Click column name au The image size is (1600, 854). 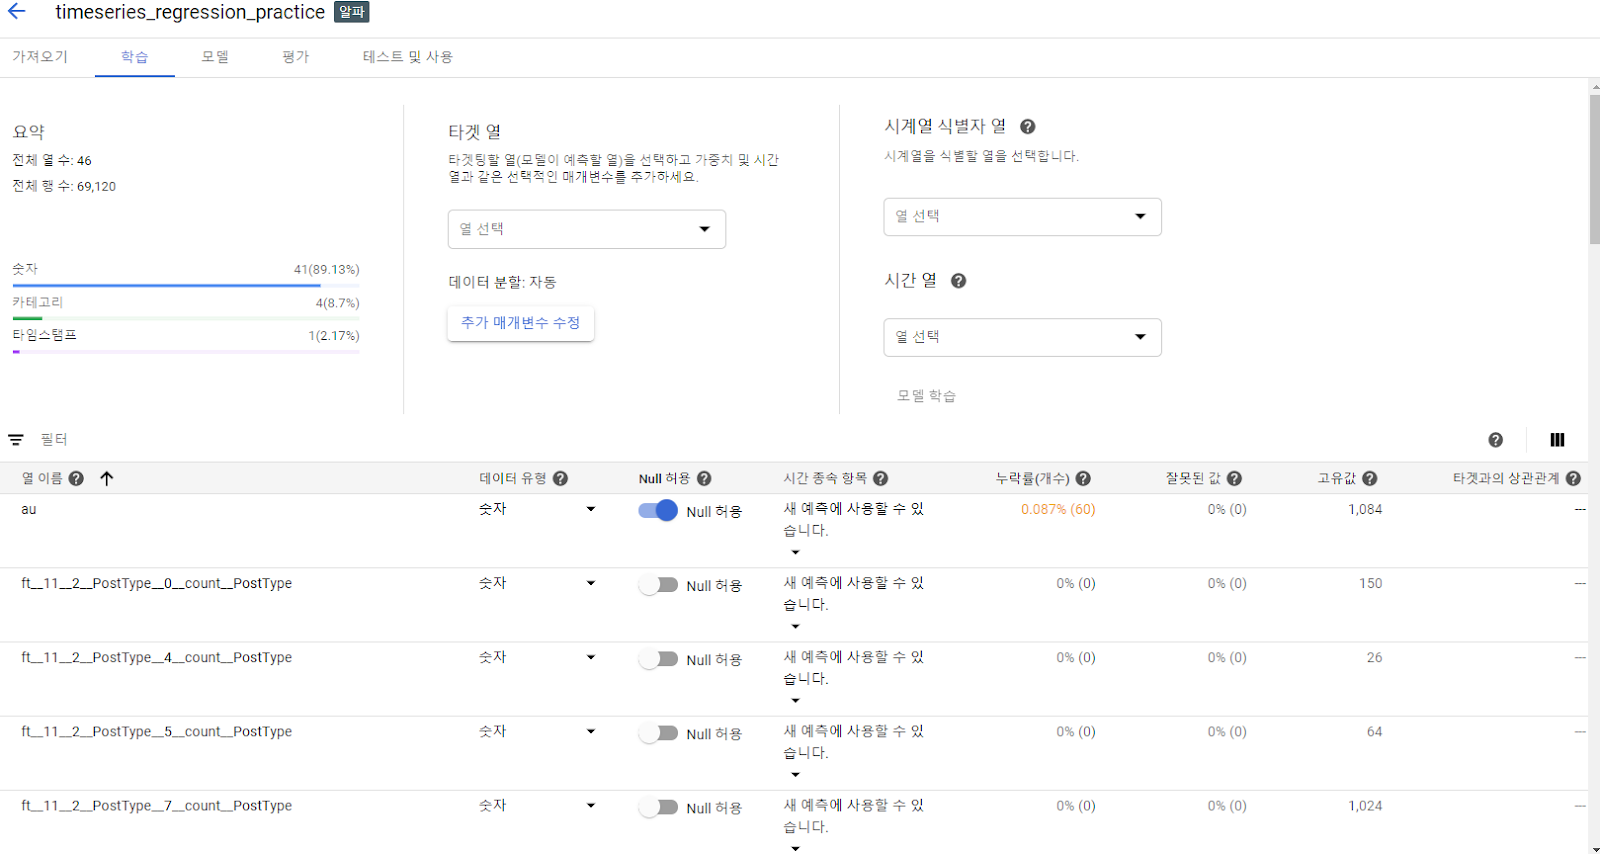click(29, 510)
